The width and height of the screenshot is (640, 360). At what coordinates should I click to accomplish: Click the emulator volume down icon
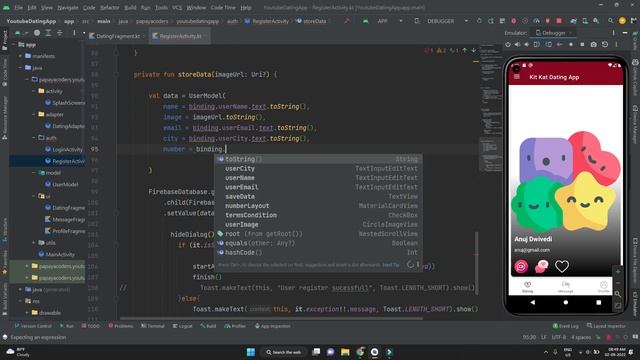pyautogui.click(x=527, y=44)
